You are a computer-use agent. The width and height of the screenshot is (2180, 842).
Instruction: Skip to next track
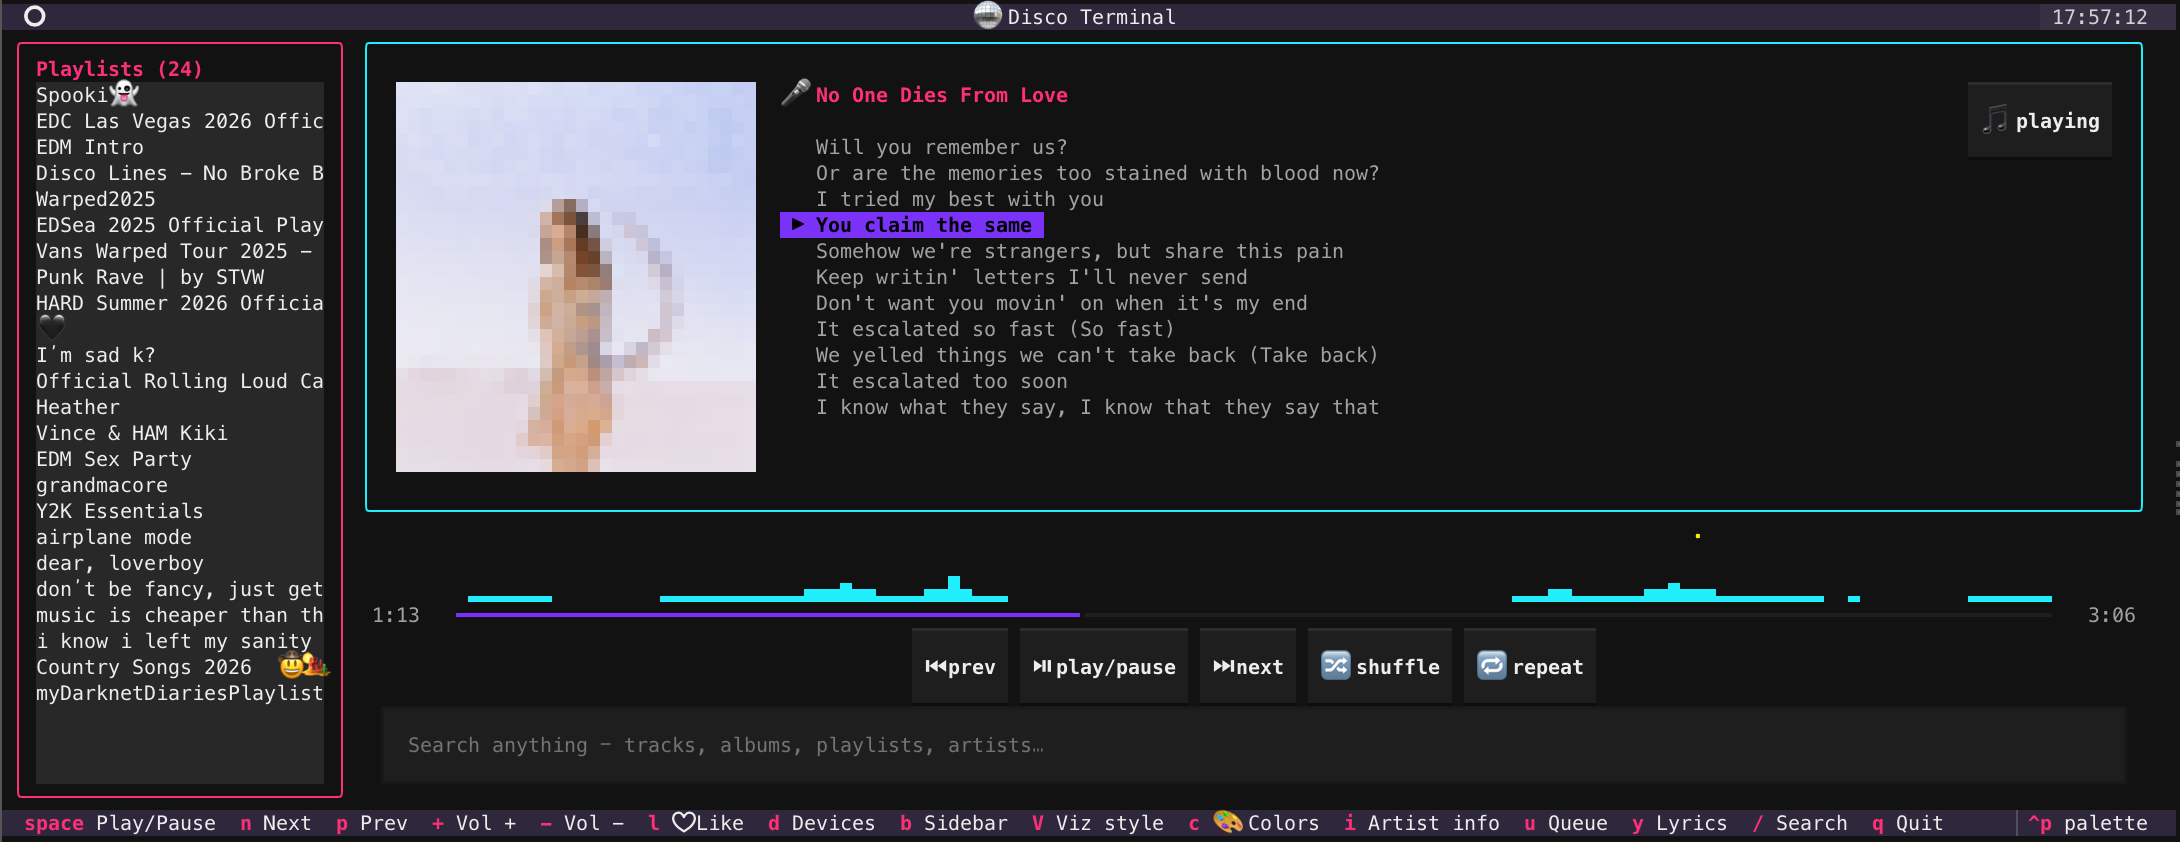pyautogui.click(x=1248, y=666)
